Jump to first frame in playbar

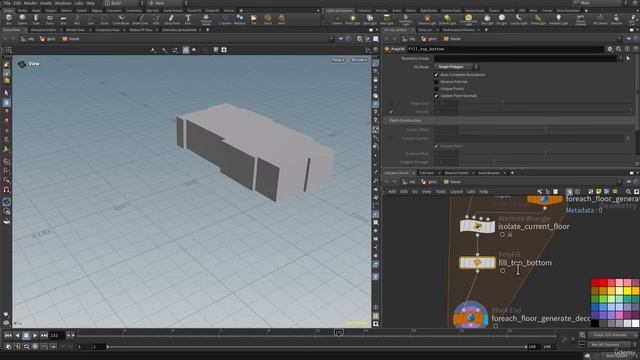(x=8, y=336)
